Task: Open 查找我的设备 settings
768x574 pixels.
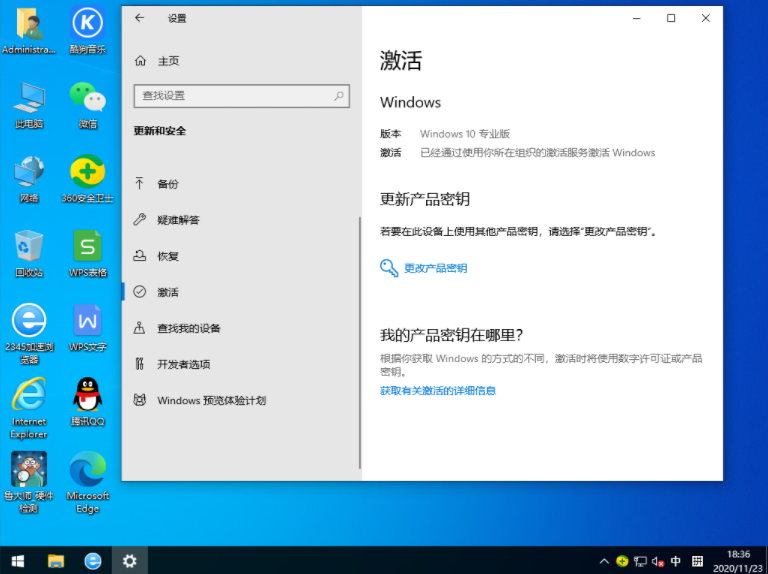Action: point(188,328)
